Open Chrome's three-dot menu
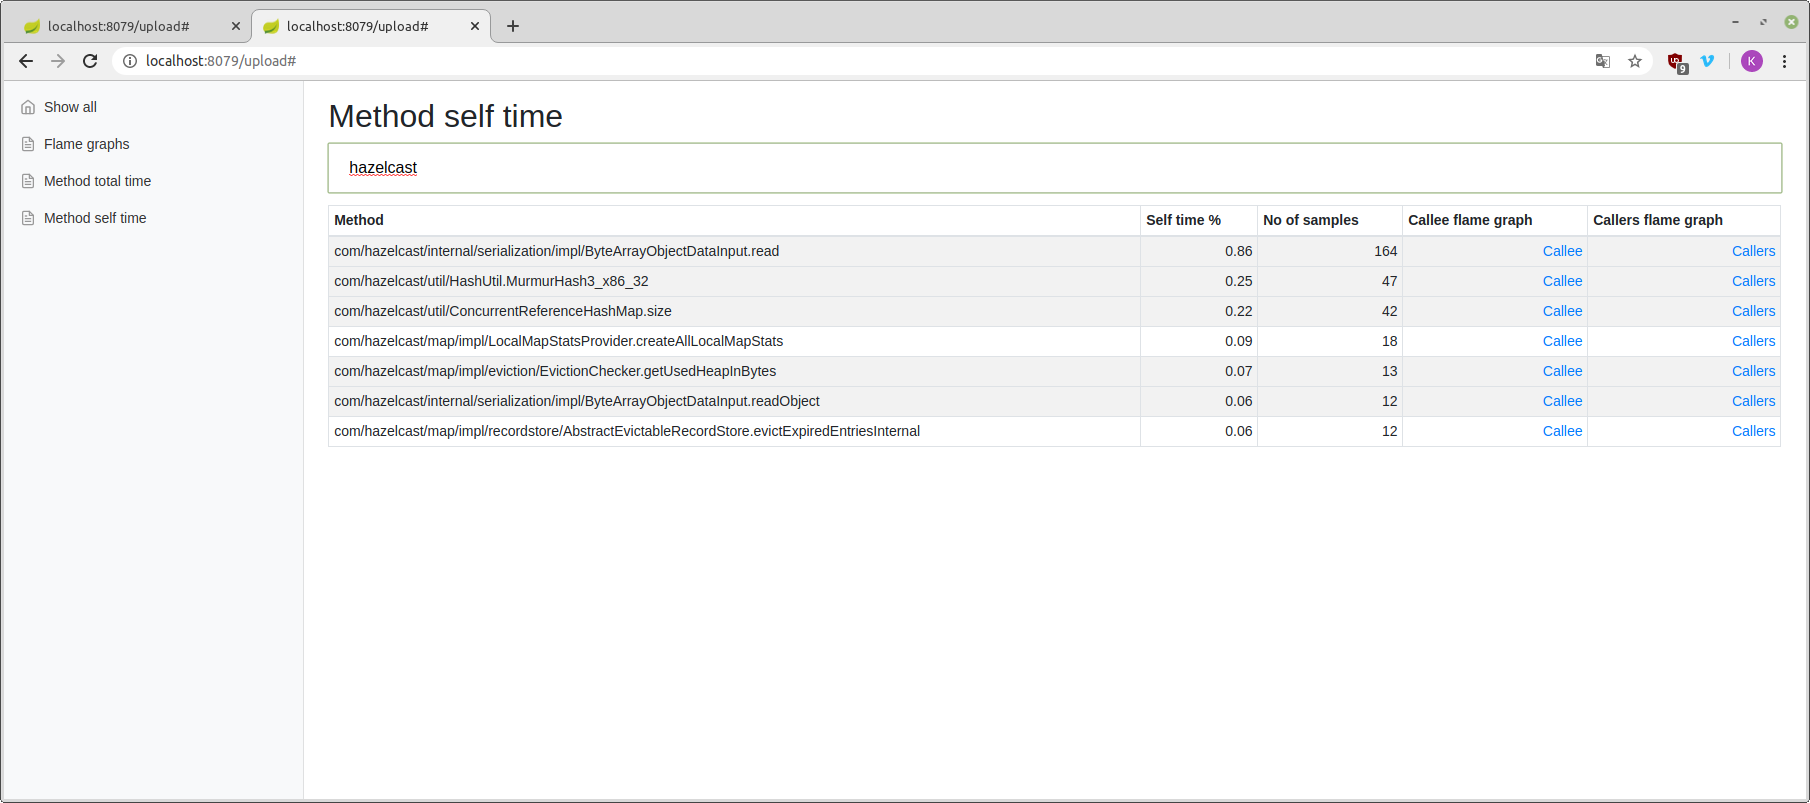This screenshot has width=1810, height=803. 1784,61
